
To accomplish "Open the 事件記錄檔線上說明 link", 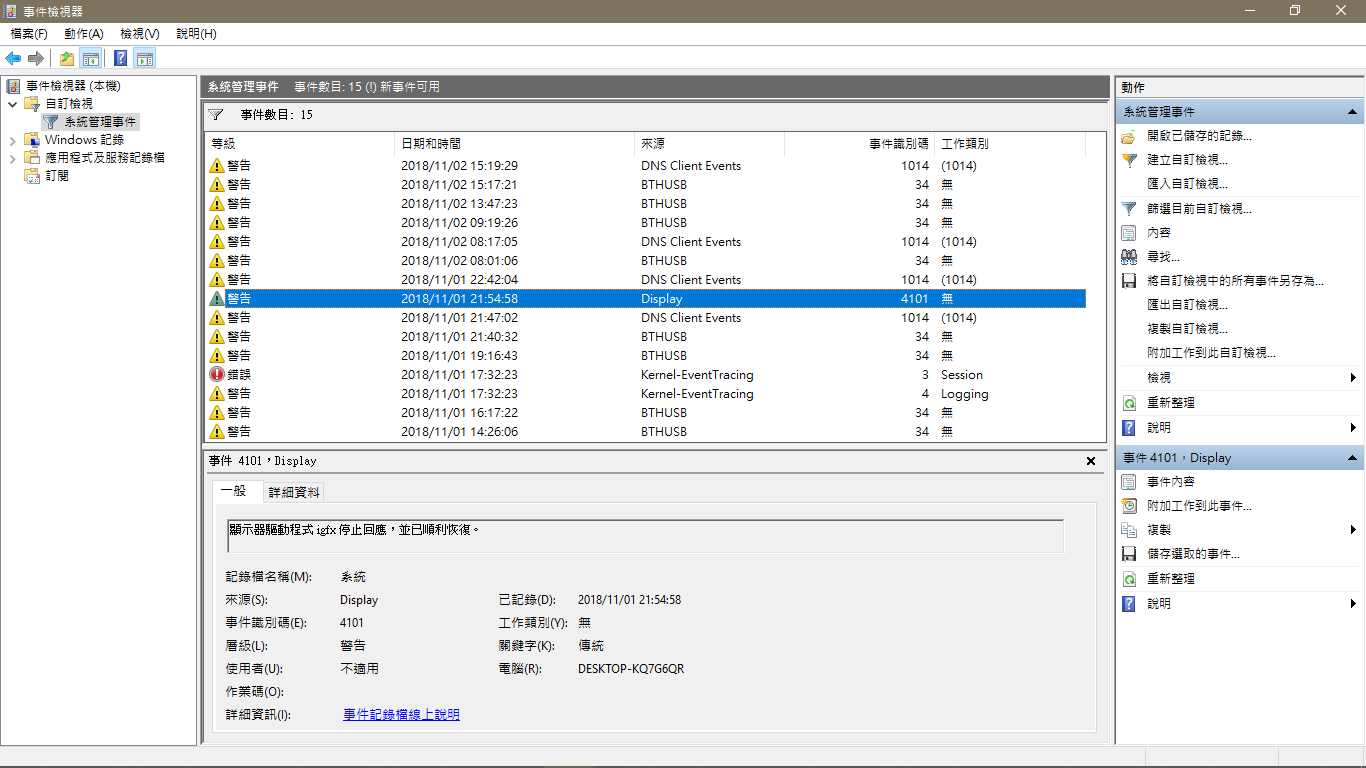I will (401, 715).
